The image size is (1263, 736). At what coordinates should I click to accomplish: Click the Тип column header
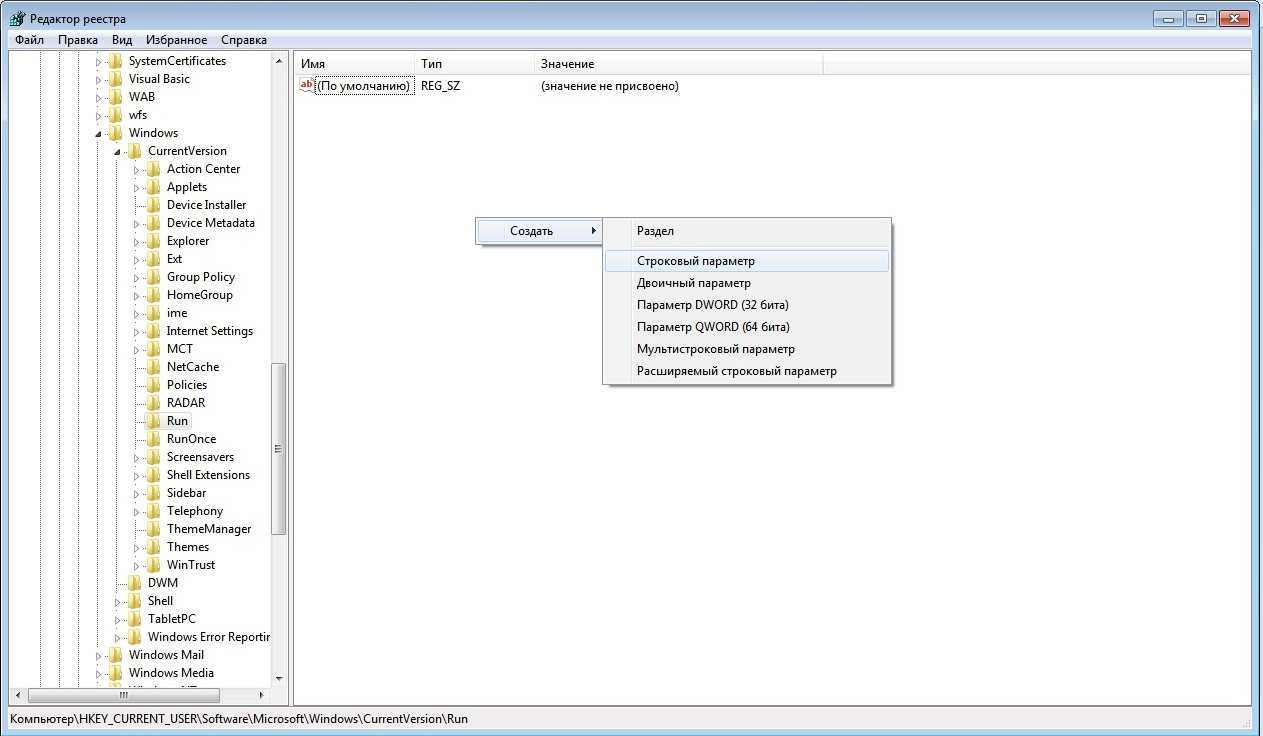tap(431, 64)
